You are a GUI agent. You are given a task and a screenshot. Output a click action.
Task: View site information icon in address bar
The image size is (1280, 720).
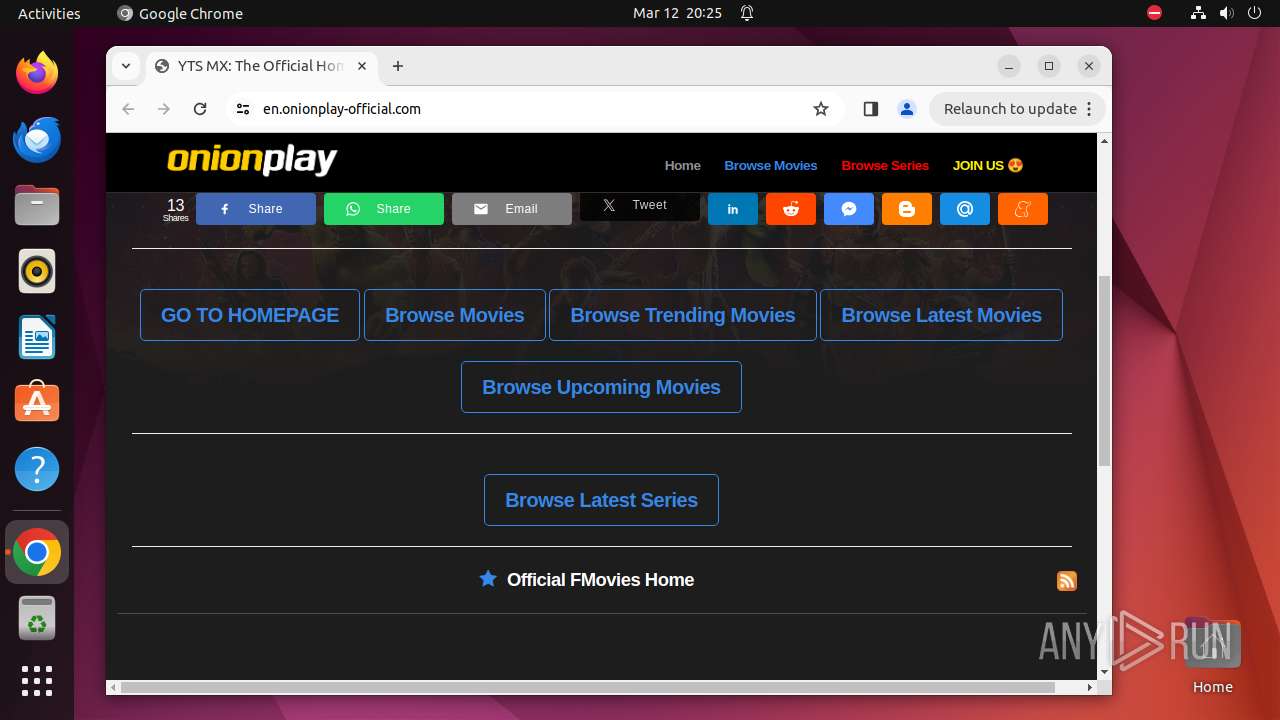click(x=243, y=109)
